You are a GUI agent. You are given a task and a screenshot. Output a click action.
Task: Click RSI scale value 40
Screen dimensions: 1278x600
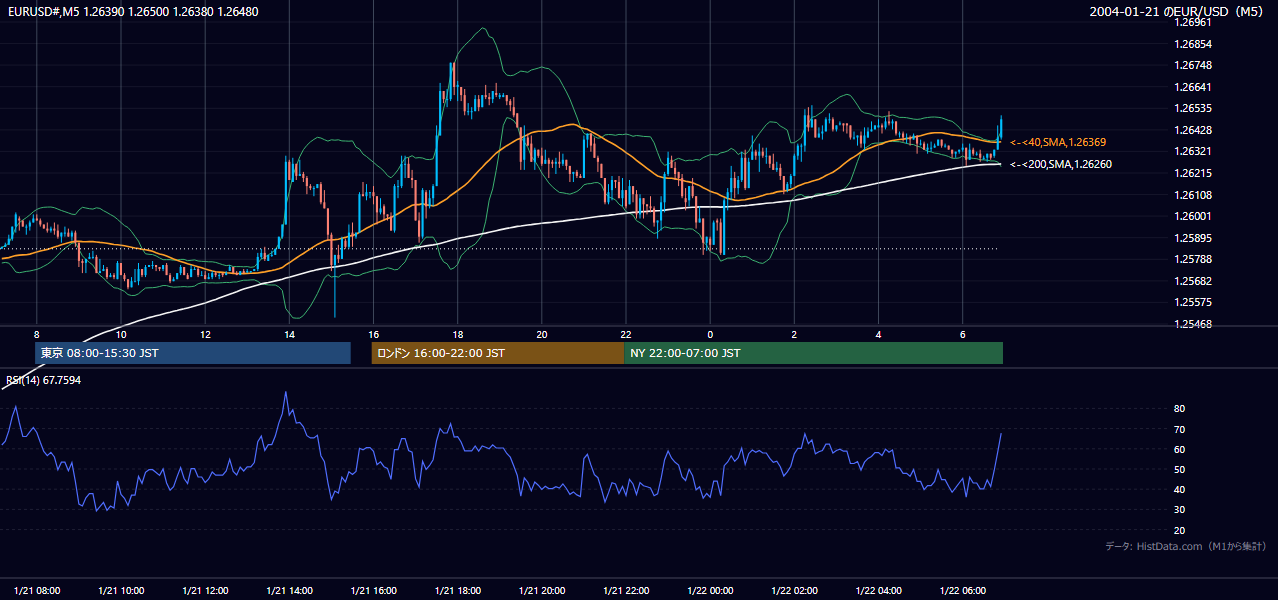[1179, 489]
